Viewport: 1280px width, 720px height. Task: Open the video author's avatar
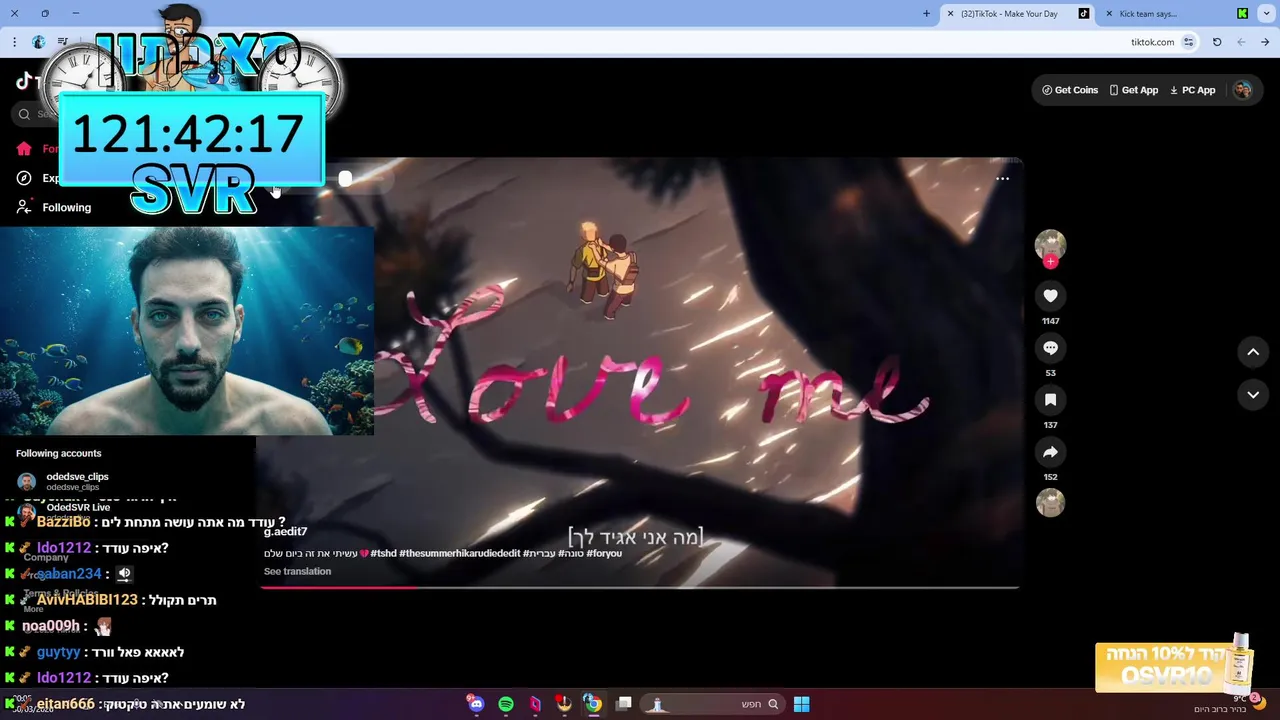click(x=1050, y=245)
